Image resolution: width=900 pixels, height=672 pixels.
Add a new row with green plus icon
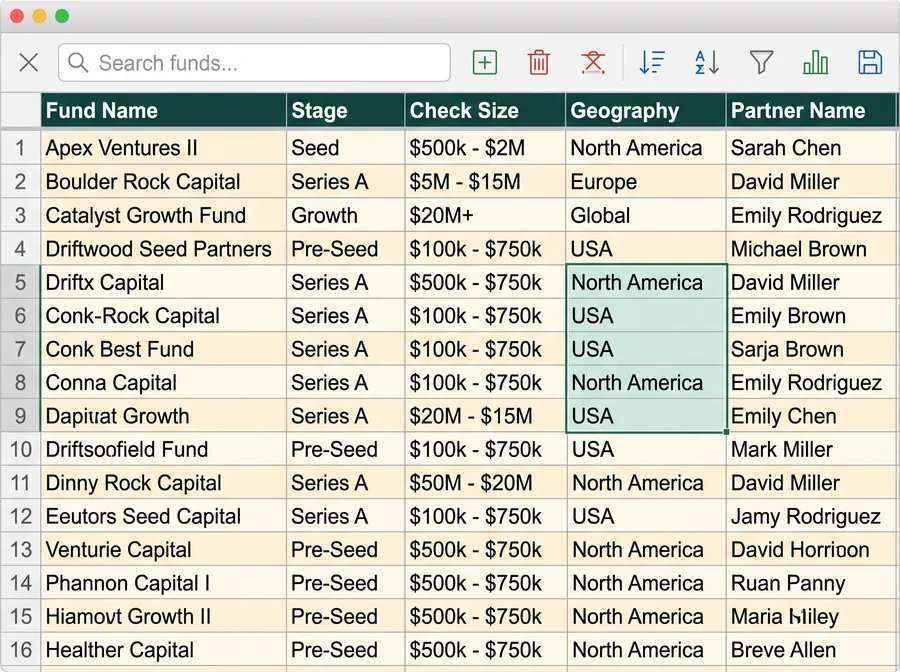484,63
